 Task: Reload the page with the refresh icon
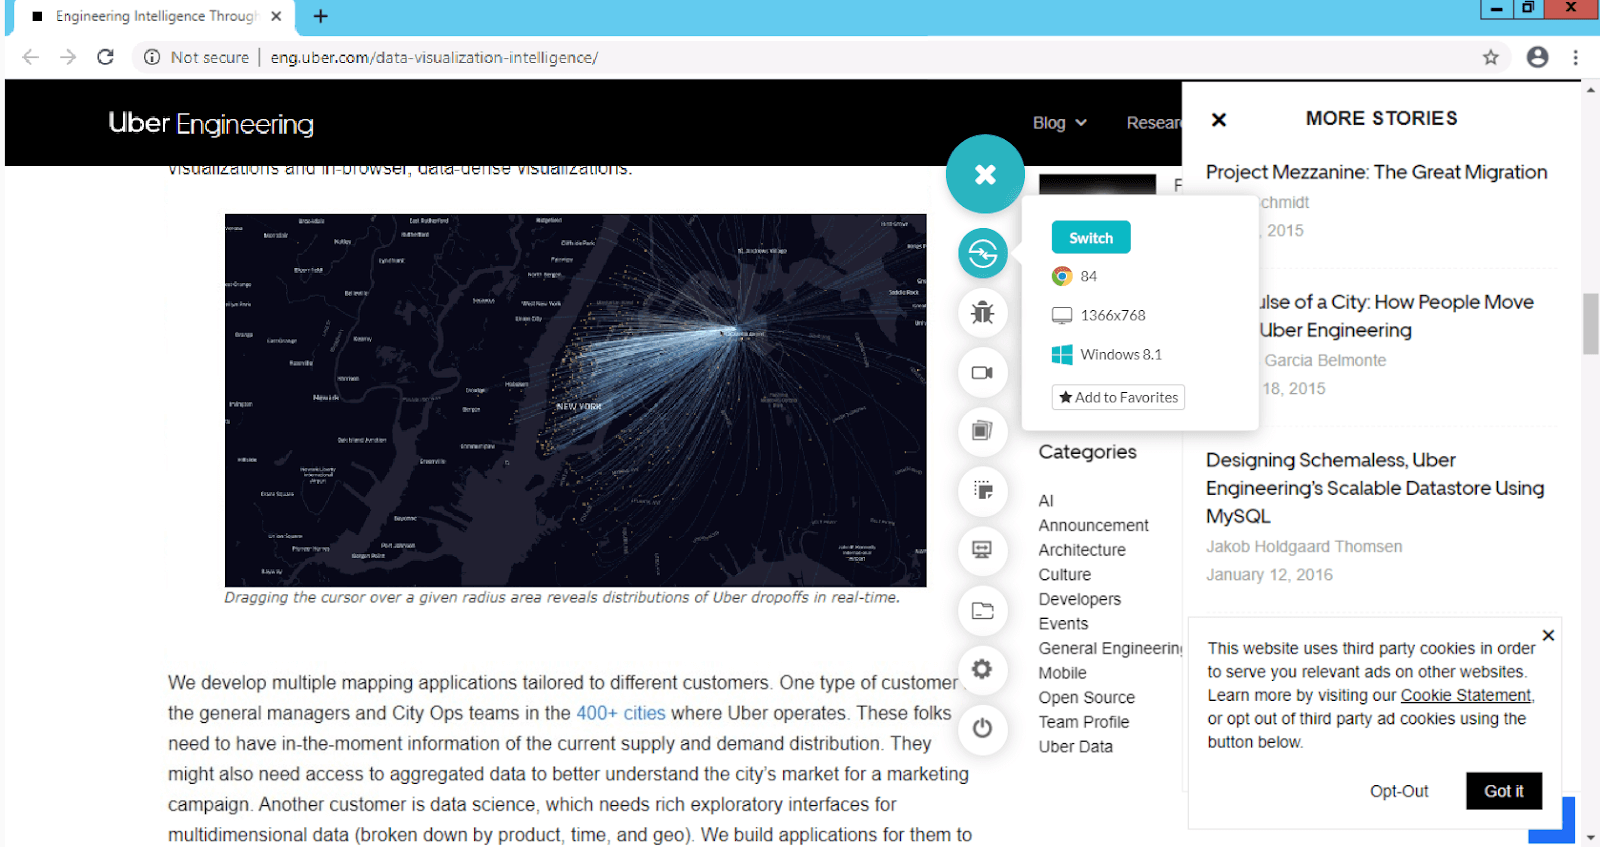coord(105,57)
